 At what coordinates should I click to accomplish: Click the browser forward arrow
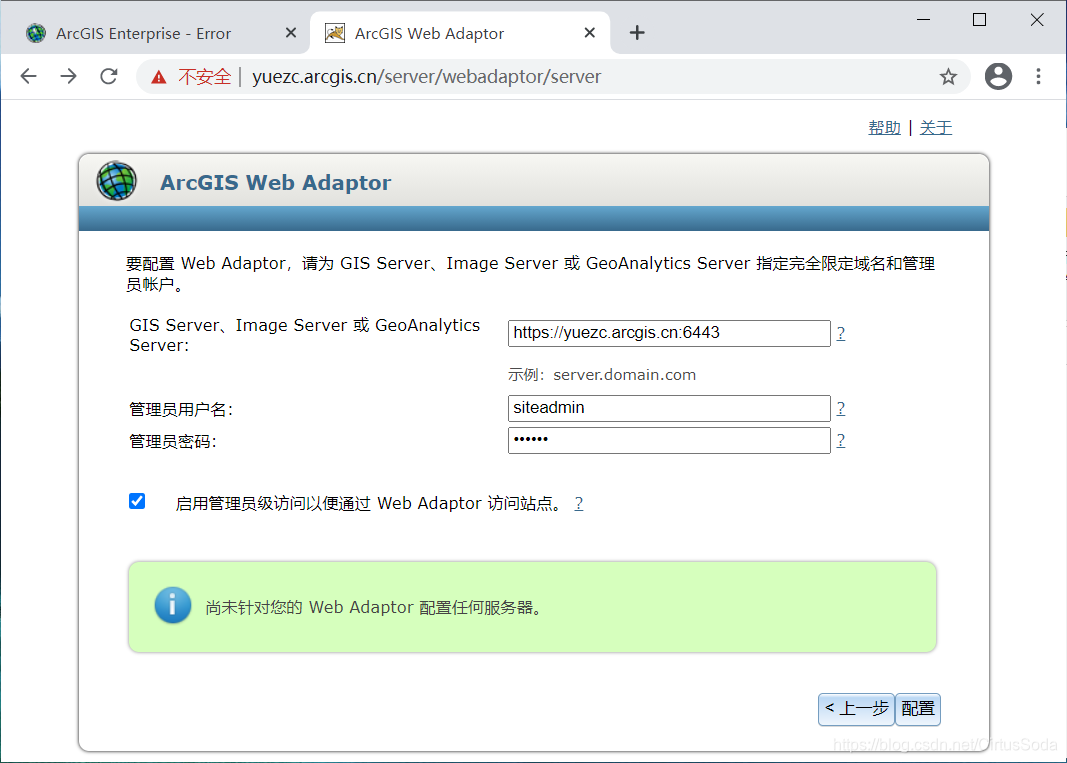click(x=68, y=76)
